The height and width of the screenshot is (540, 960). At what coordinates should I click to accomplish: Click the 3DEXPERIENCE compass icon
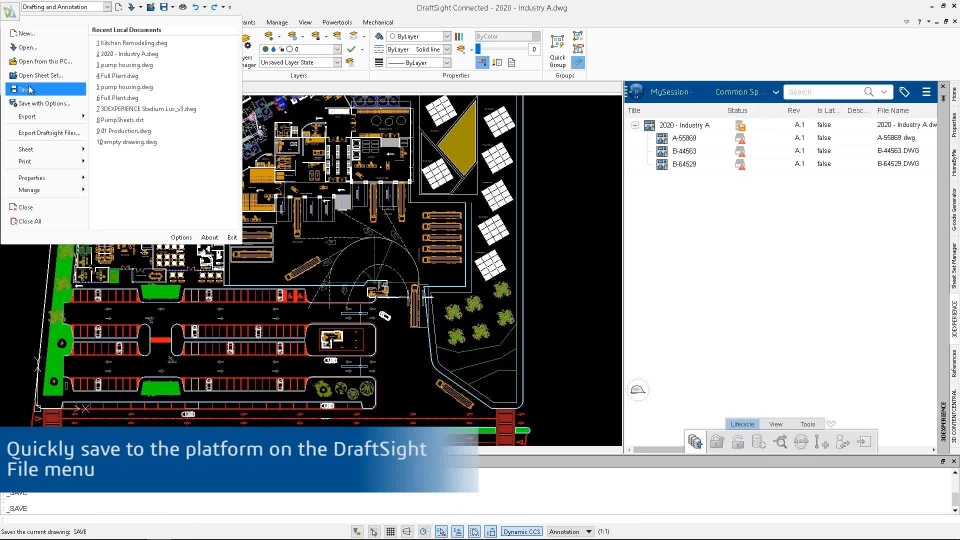636,92
